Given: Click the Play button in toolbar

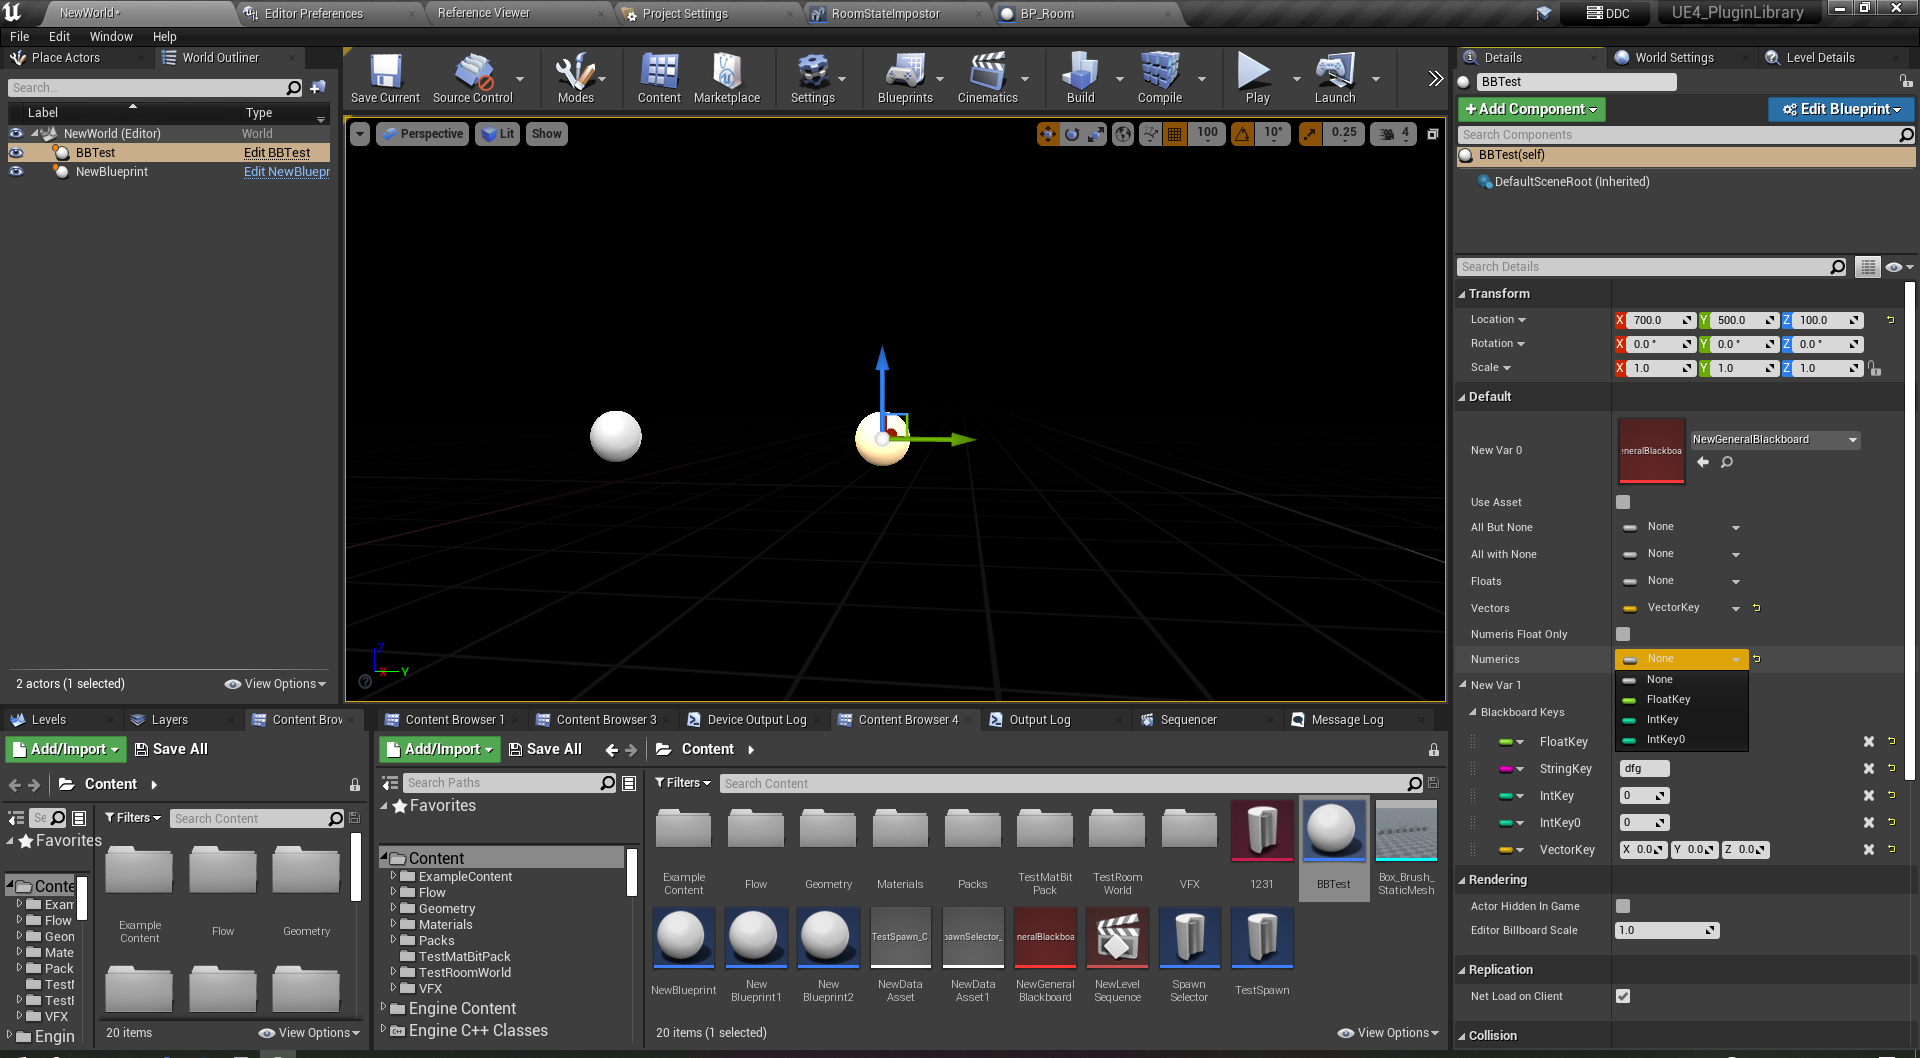Looking at the screenshot, I should click(1257, 78).
